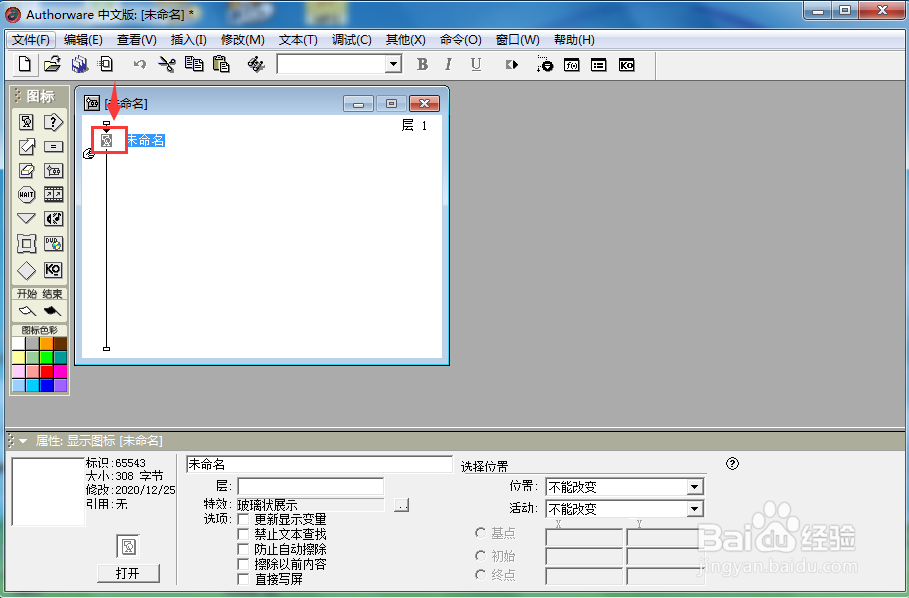Create a new file with the New toolbar icon

[x=25, y=64]
